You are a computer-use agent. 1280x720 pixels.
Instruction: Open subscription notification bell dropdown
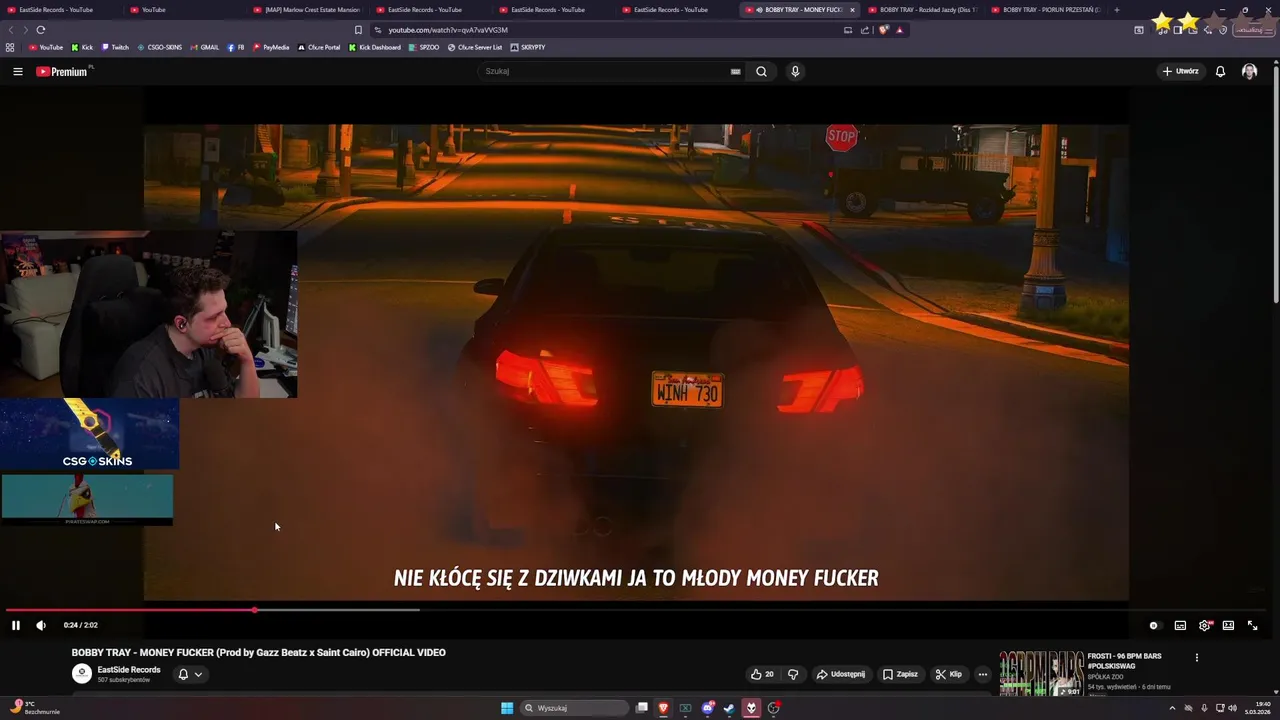tap(190, 674)
